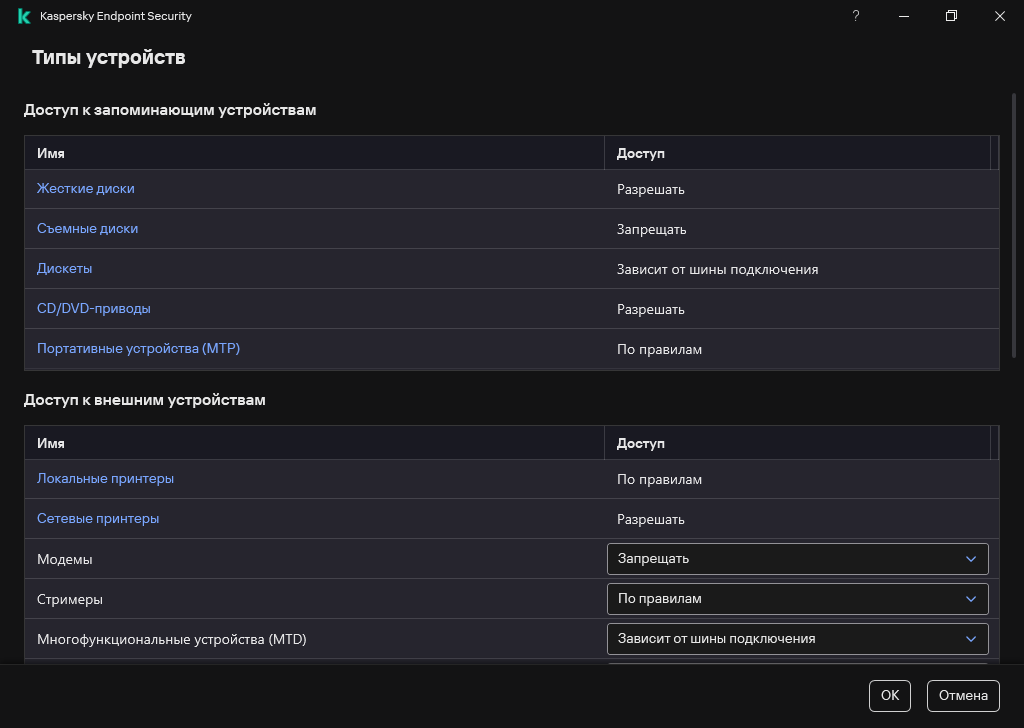1024x728 pixels.
Task: Click the main vertical scrollbar
Action: pos(1014,225)
